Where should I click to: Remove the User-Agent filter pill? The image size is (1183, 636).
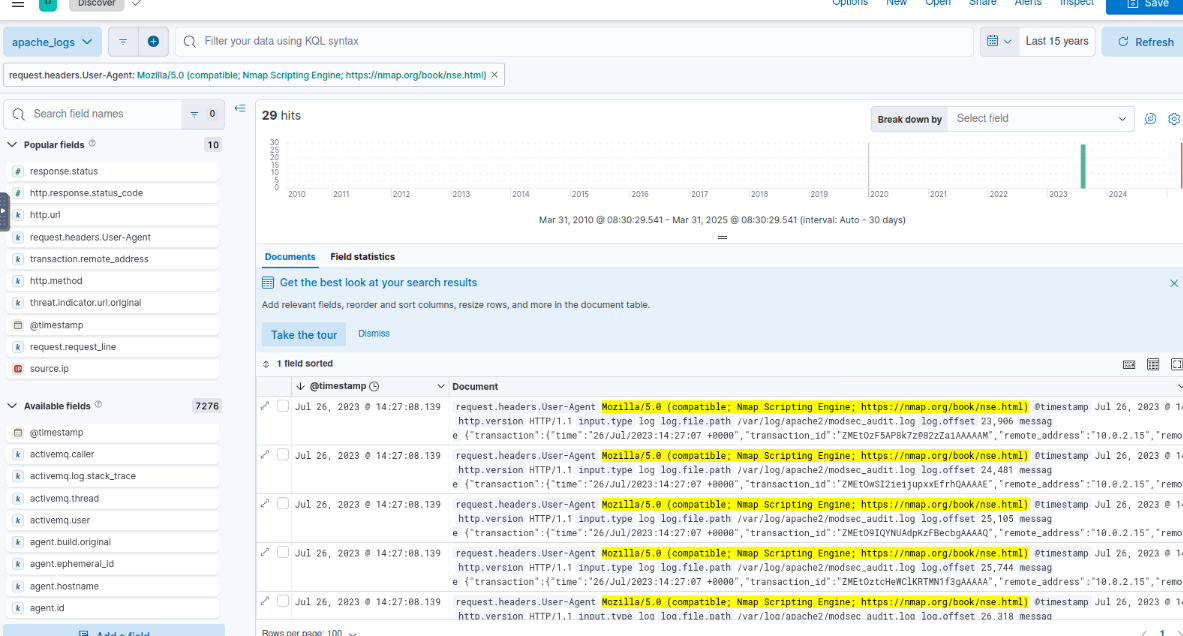[x=494, y=75]
